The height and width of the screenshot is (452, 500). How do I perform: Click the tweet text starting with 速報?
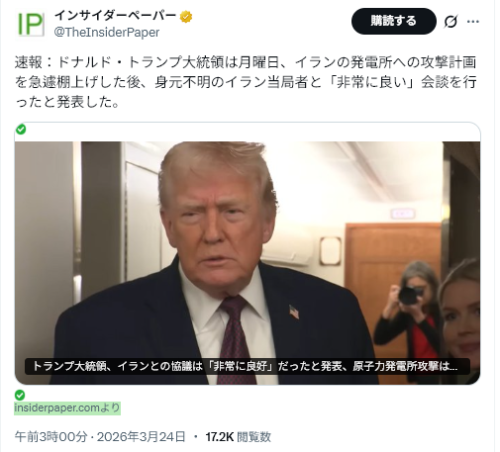pyautogui.click(x=246, y=82)
